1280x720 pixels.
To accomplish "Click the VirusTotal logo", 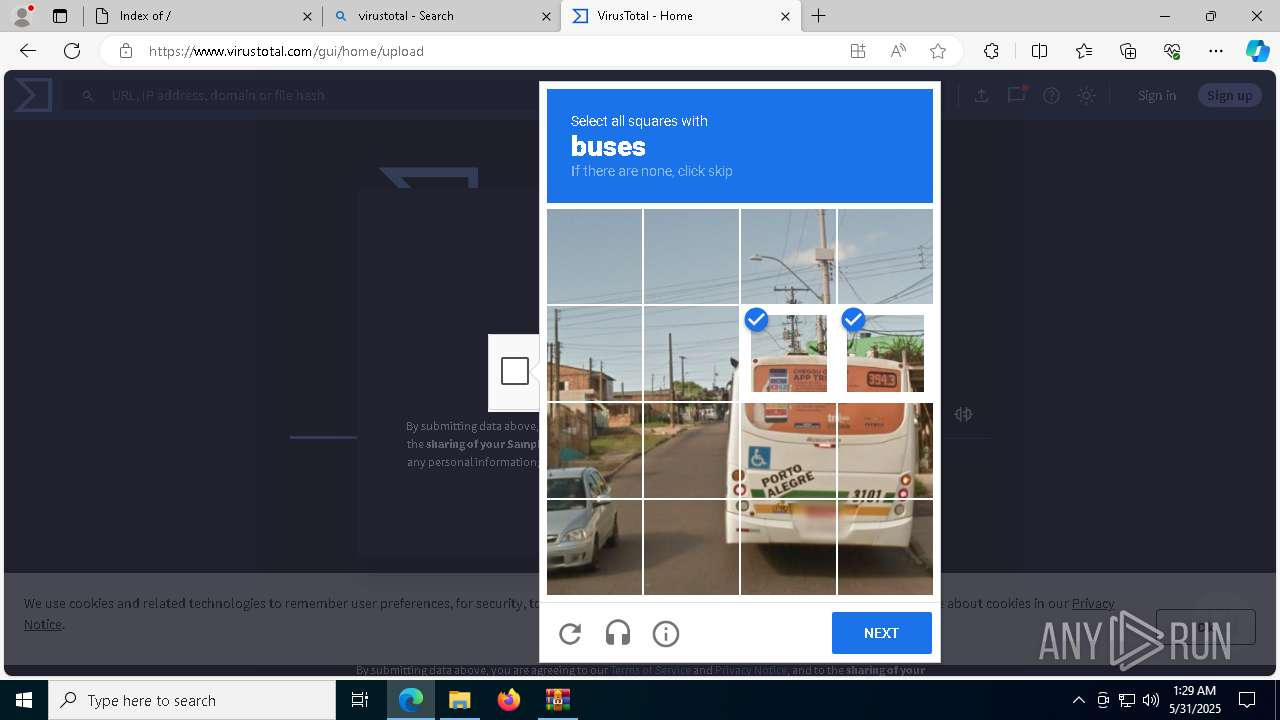I will [x=32, y=95].
